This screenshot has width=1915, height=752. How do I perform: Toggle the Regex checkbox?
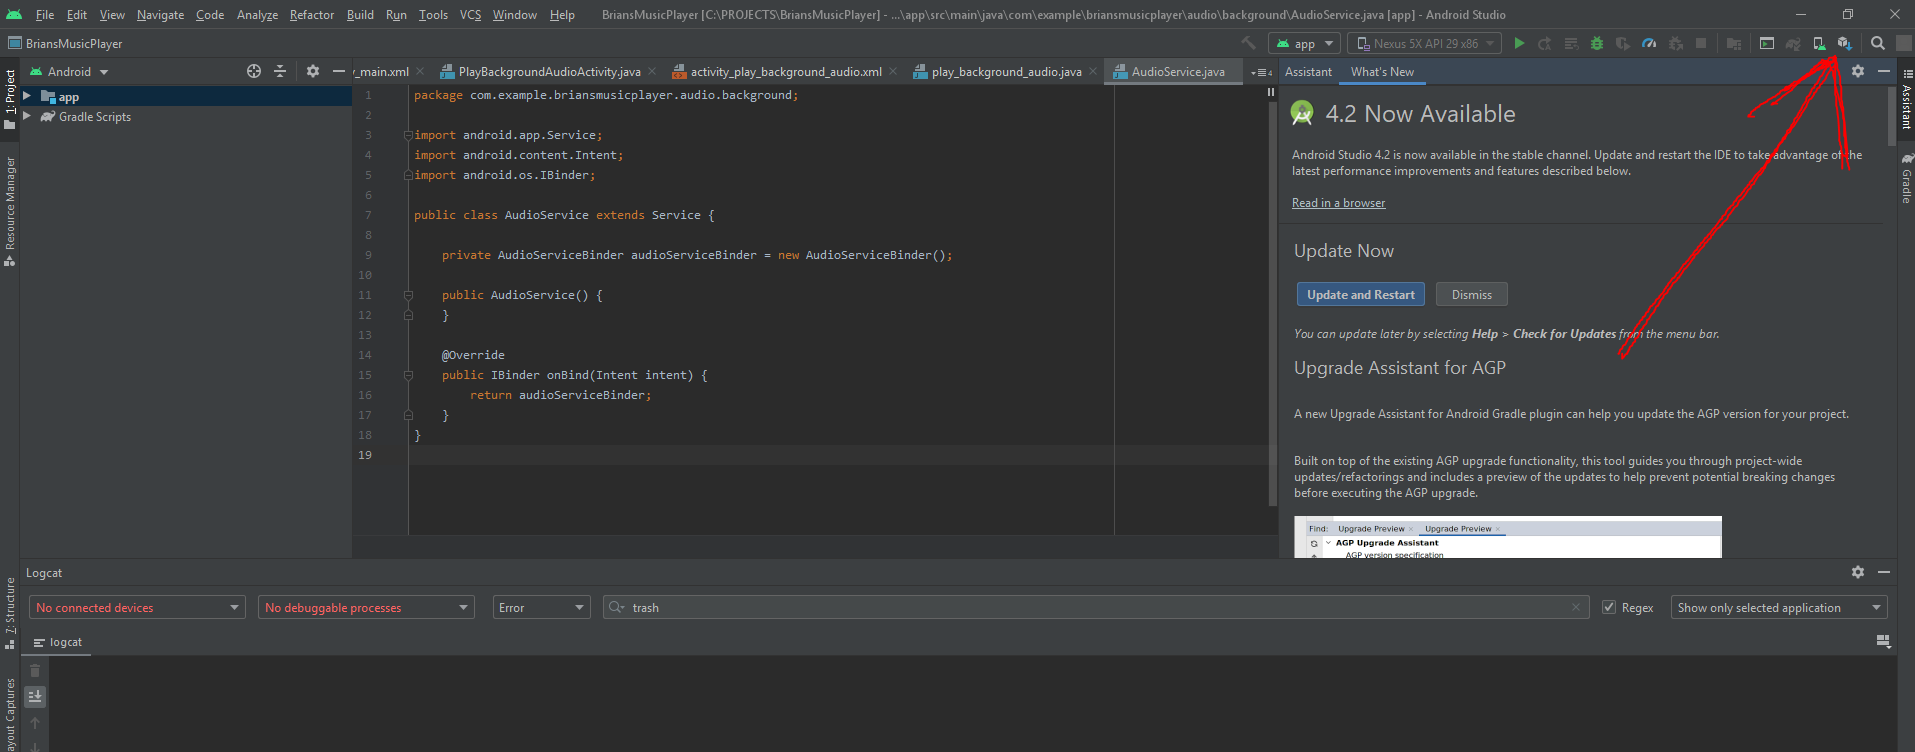[1609, 607]
